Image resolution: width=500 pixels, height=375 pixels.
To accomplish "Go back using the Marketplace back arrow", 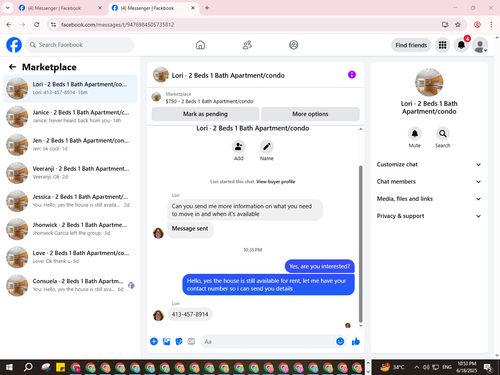I will 12,67.
